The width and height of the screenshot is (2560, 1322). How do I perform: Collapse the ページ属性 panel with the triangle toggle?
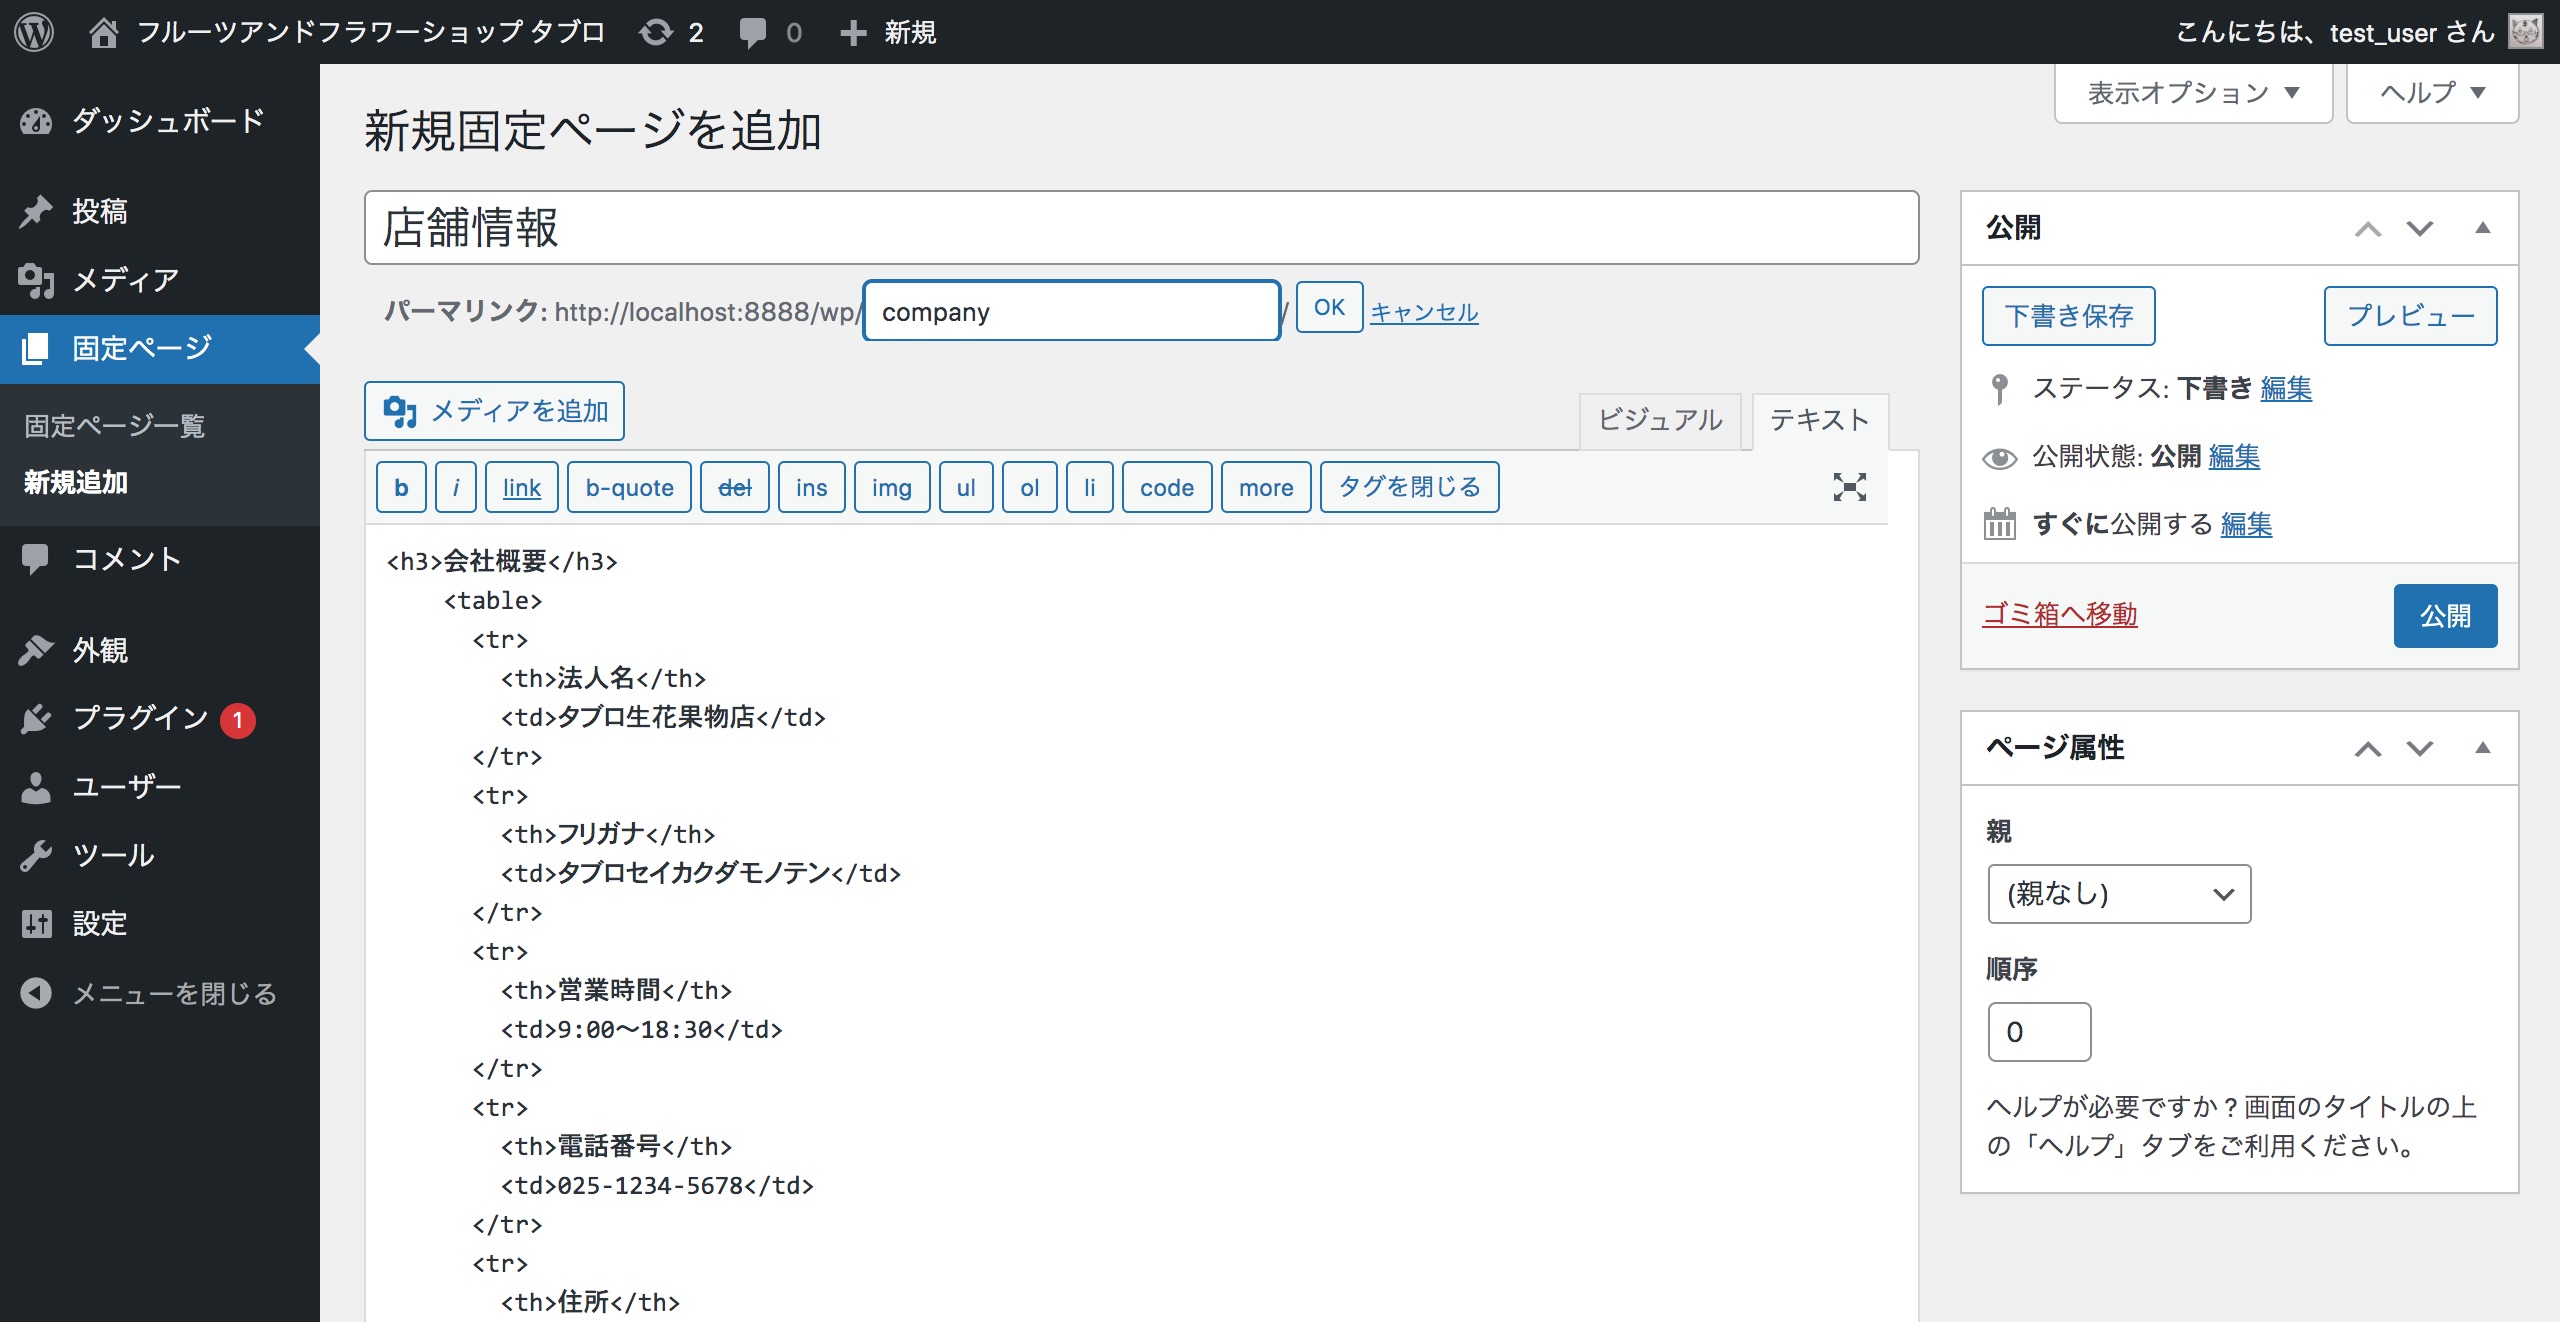click(2482, 748)
